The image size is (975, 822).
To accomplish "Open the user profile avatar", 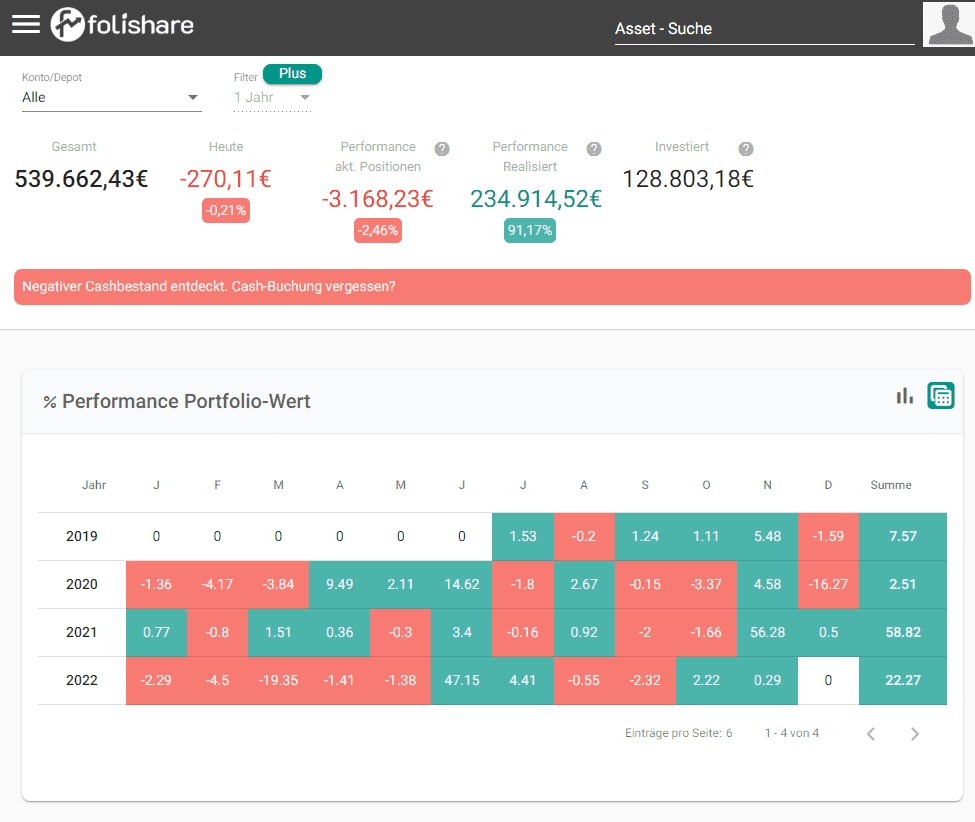I will [948, 24].
